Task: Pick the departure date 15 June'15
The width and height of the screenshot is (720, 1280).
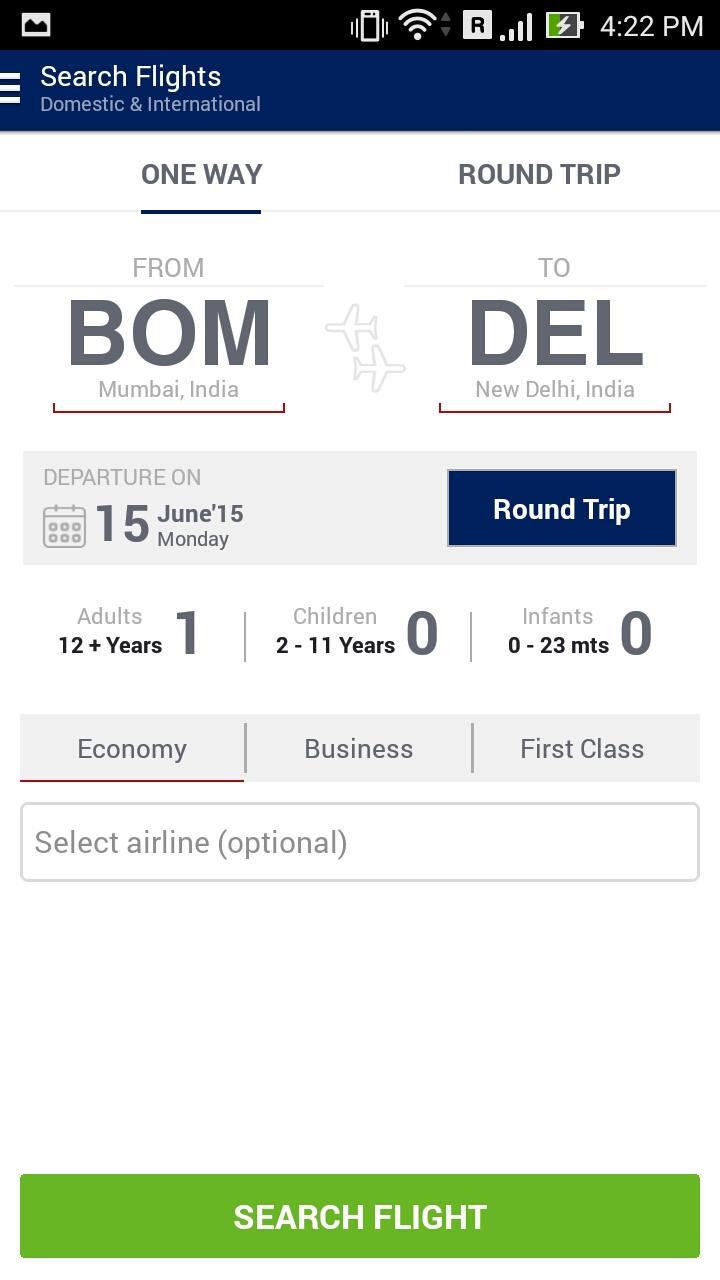Action: (x=170, y=524)
